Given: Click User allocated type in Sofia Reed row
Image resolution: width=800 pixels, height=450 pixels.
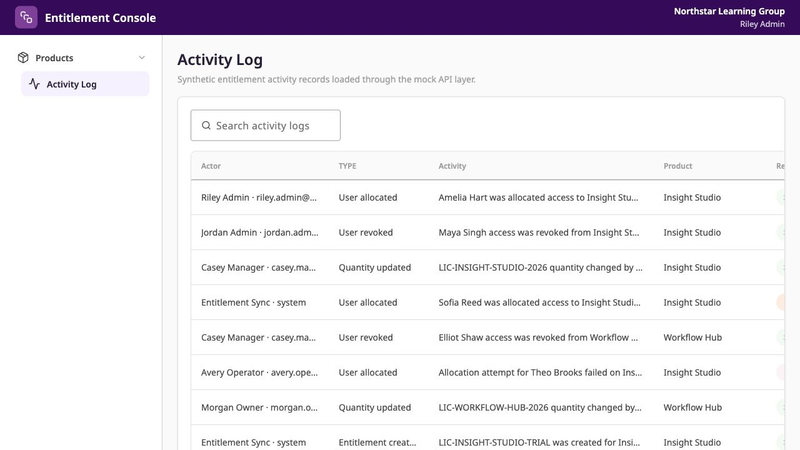Looking at the screenshot, I should tap(368, 303).
